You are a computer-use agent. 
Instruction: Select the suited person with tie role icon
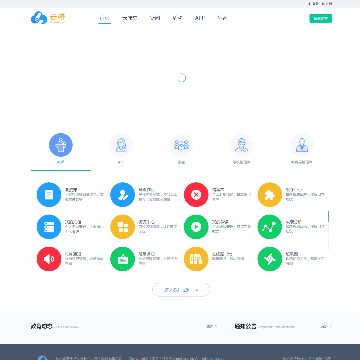click(x=302, y=145)
